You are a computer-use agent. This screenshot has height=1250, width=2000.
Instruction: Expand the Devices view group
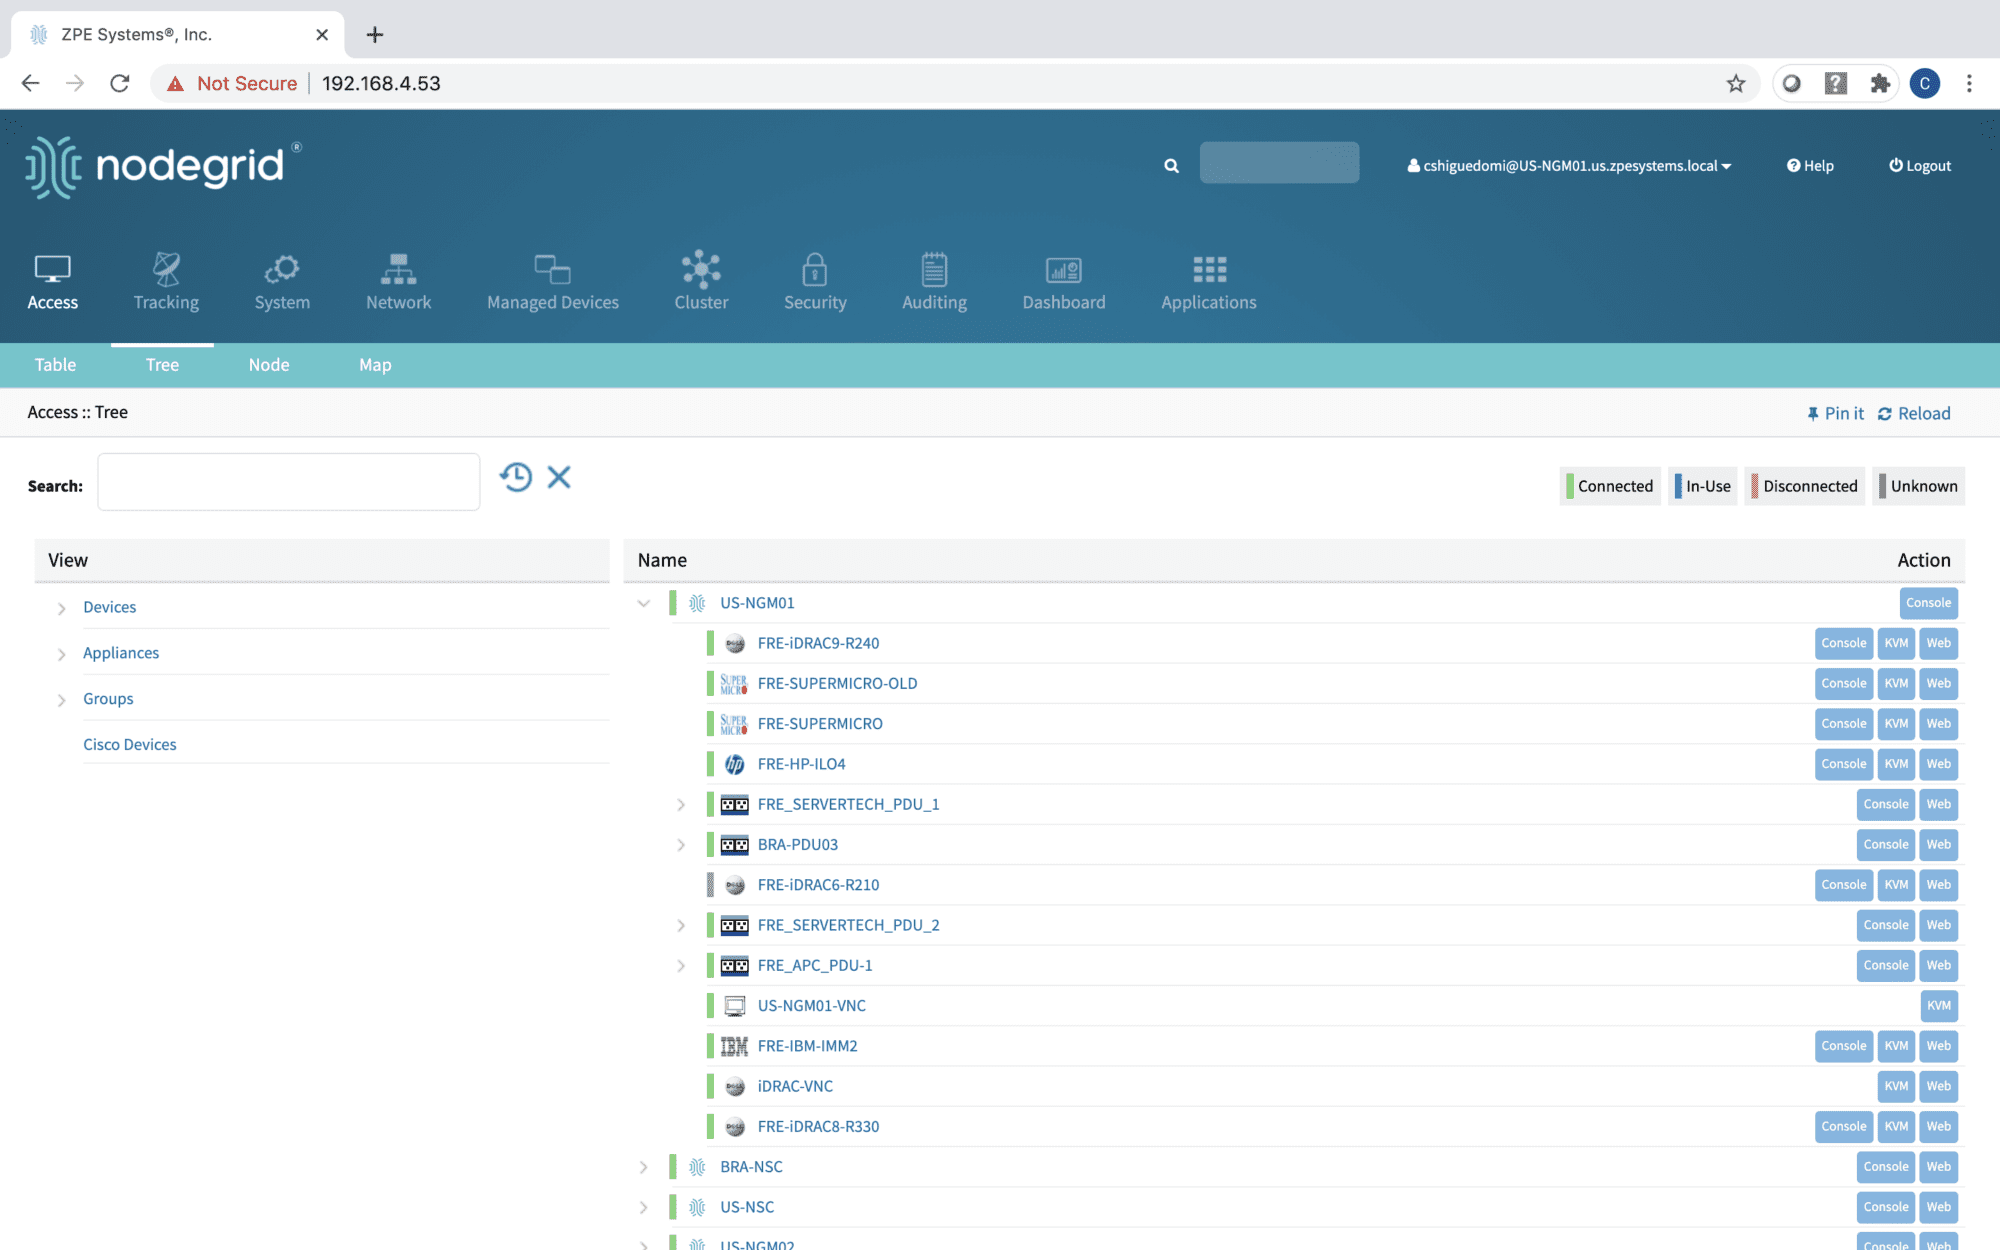(62, 608)
